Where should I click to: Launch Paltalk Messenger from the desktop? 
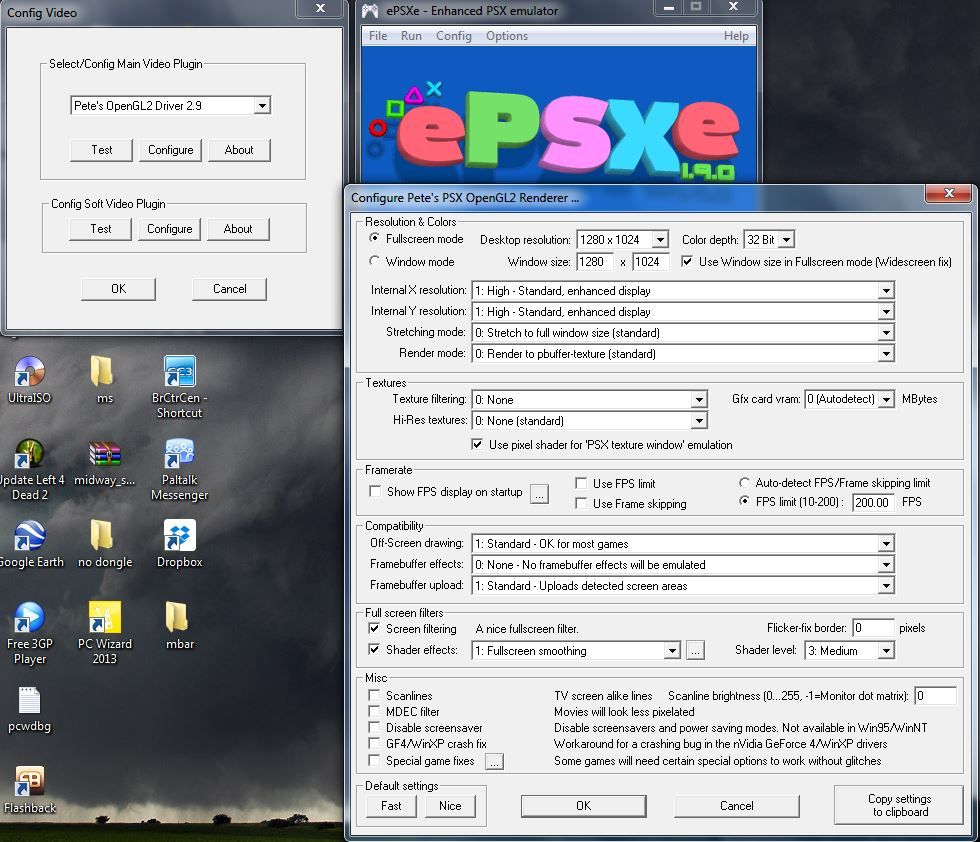point(179,456)
